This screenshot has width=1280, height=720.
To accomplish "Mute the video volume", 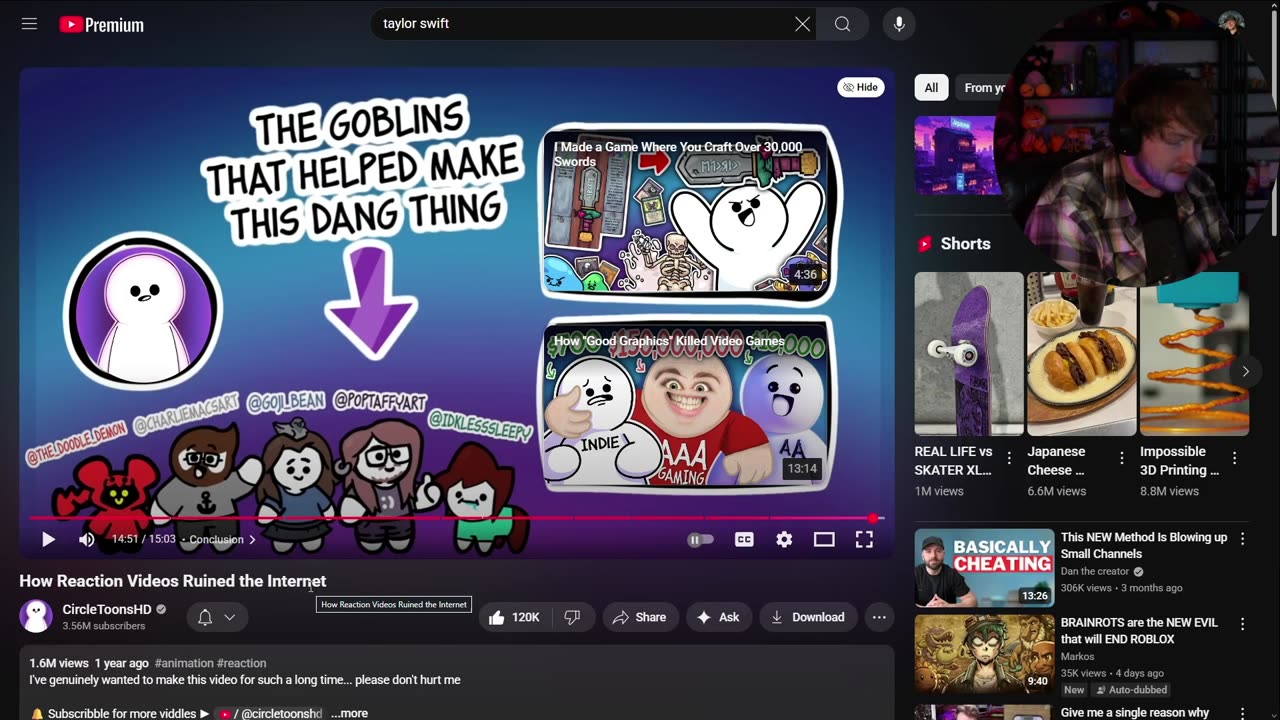I will coord(87,539).
